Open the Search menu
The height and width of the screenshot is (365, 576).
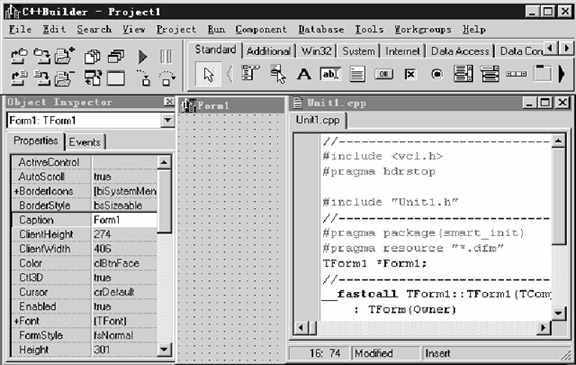[94, 29]
